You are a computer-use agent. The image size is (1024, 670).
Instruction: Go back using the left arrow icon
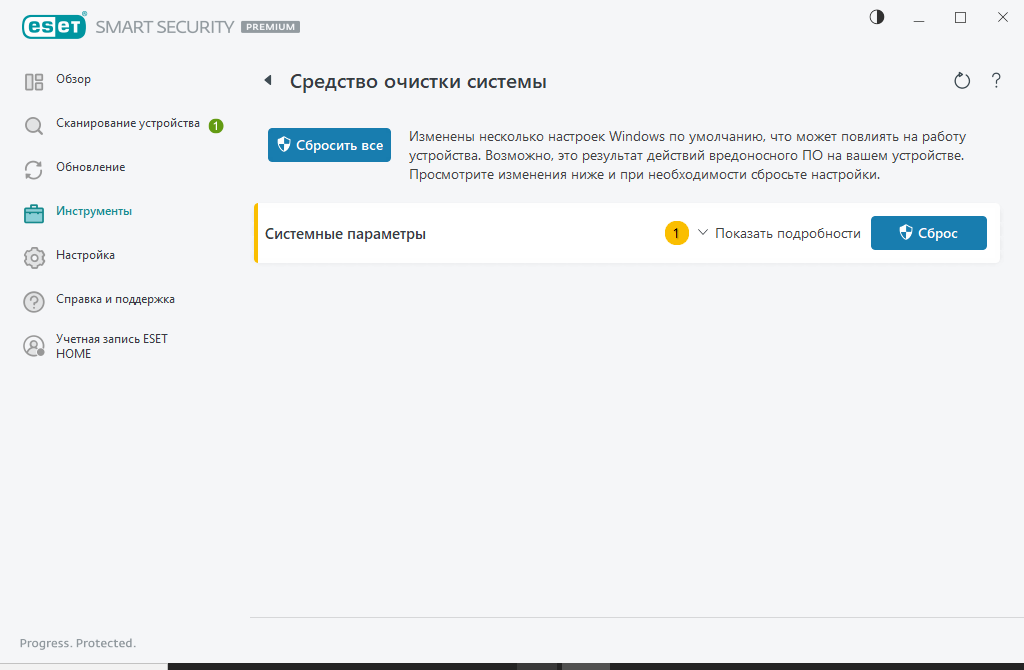point(268,80)
